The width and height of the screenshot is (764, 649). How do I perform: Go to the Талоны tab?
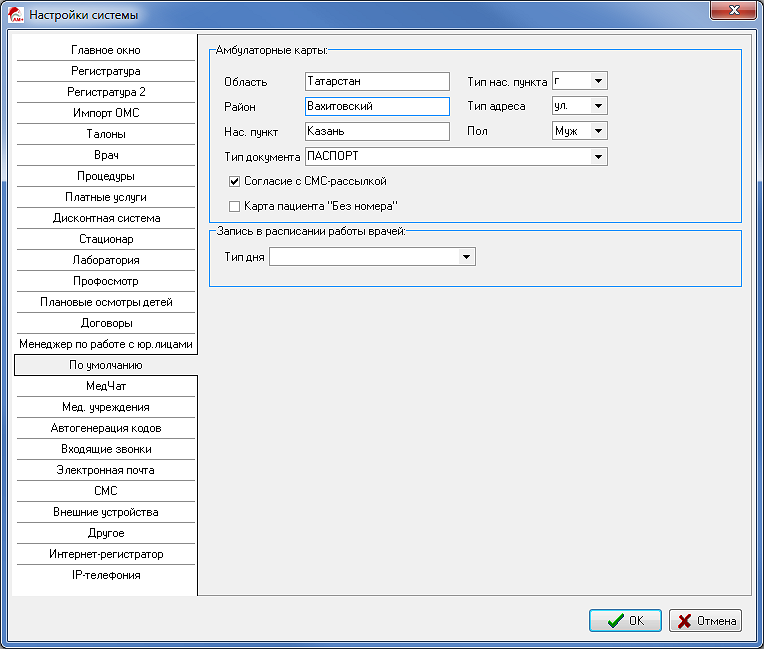pos(106,134)
